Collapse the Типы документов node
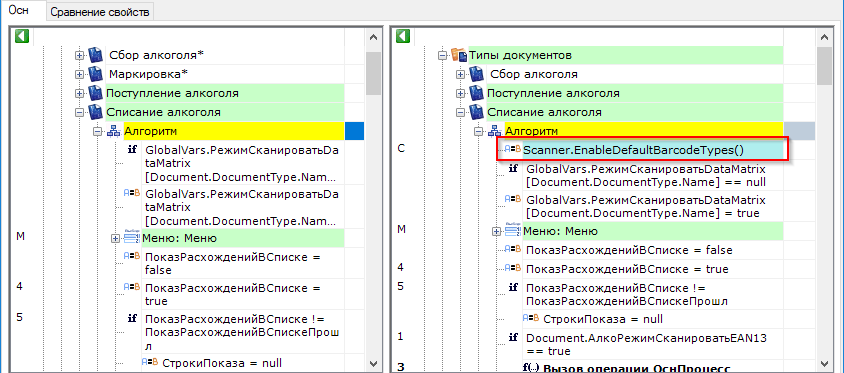The width and height of the screenshot is (844, 373). (444, 55)
